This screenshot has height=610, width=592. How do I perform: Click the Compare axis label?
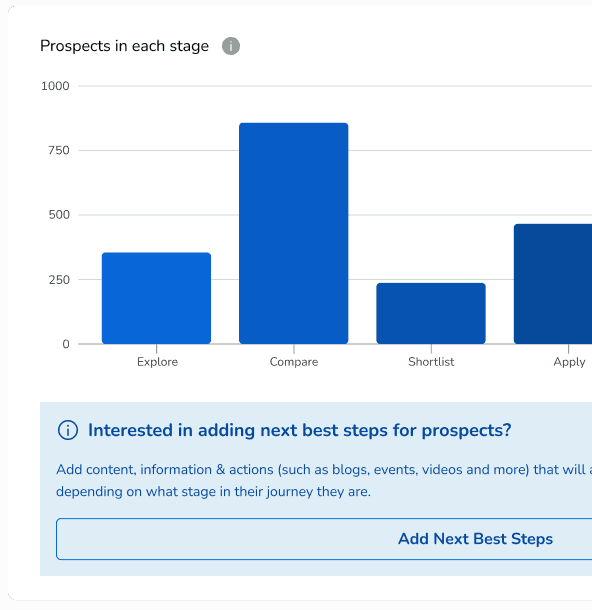point(294,362)
